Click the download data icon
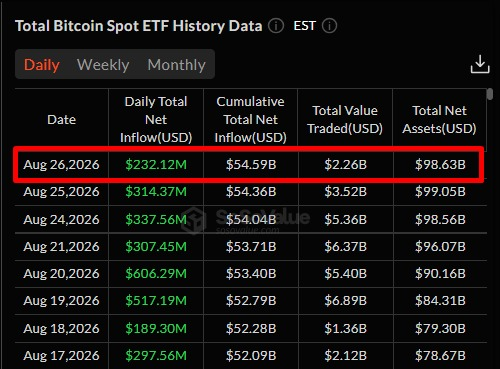This screenshot has width=500, height=369. 480,64
